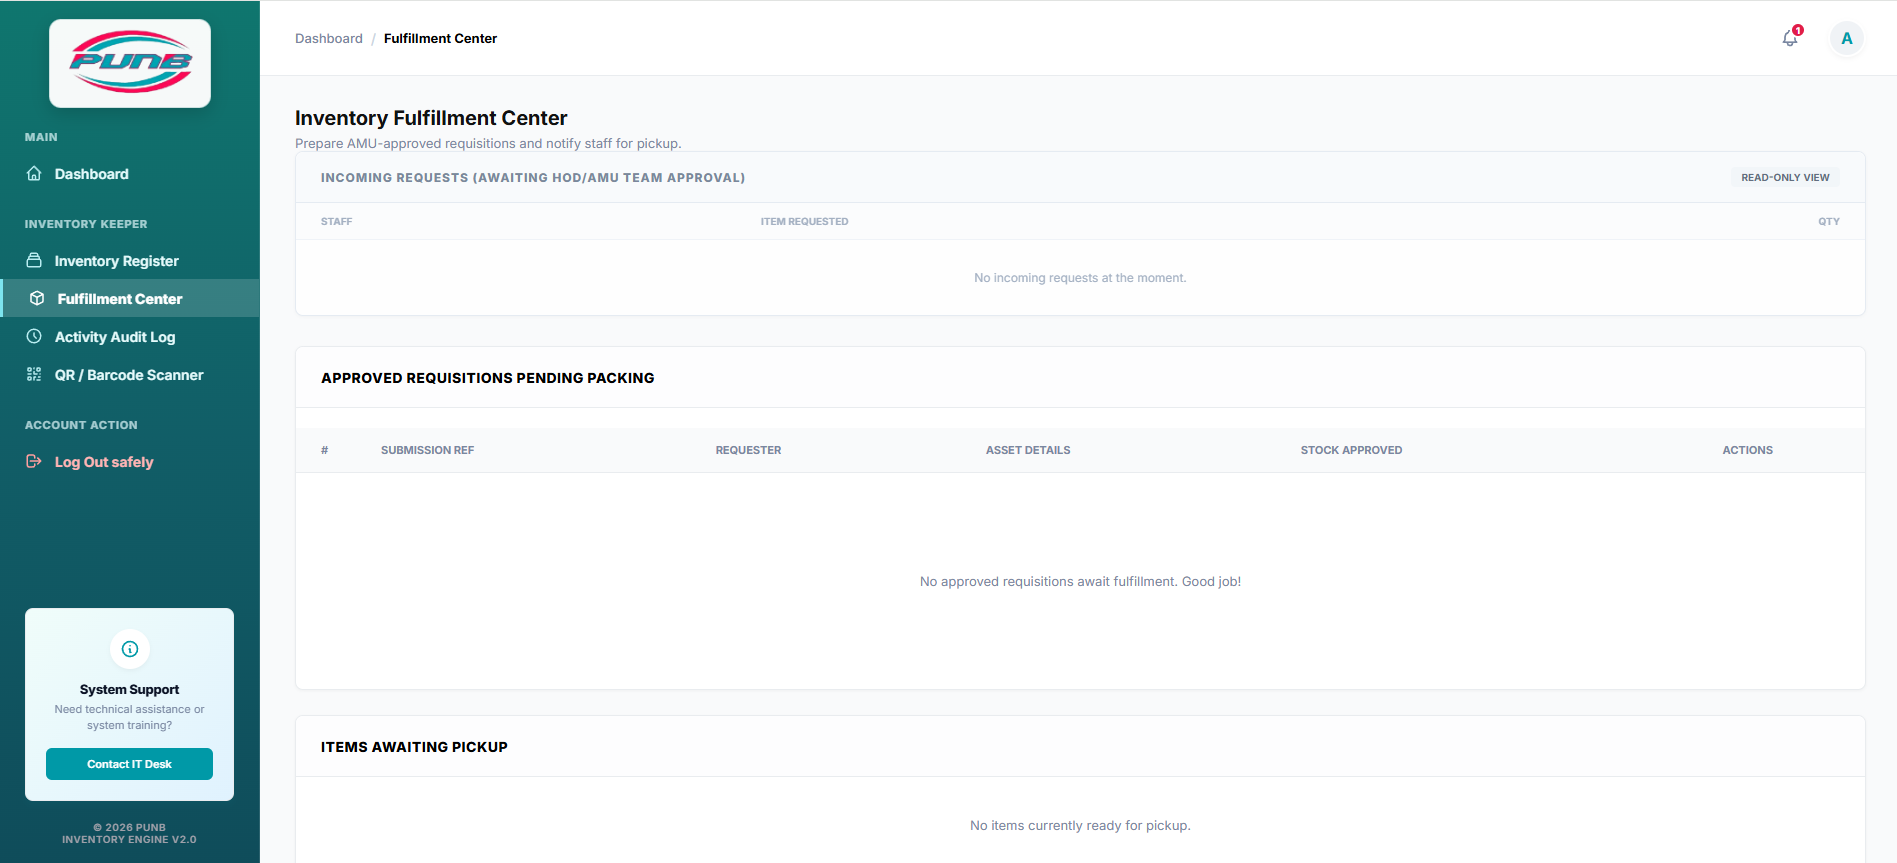Click the Activity Audit Log clock icon
This screenshot has height=863, width=1897.
pos(34,336)
